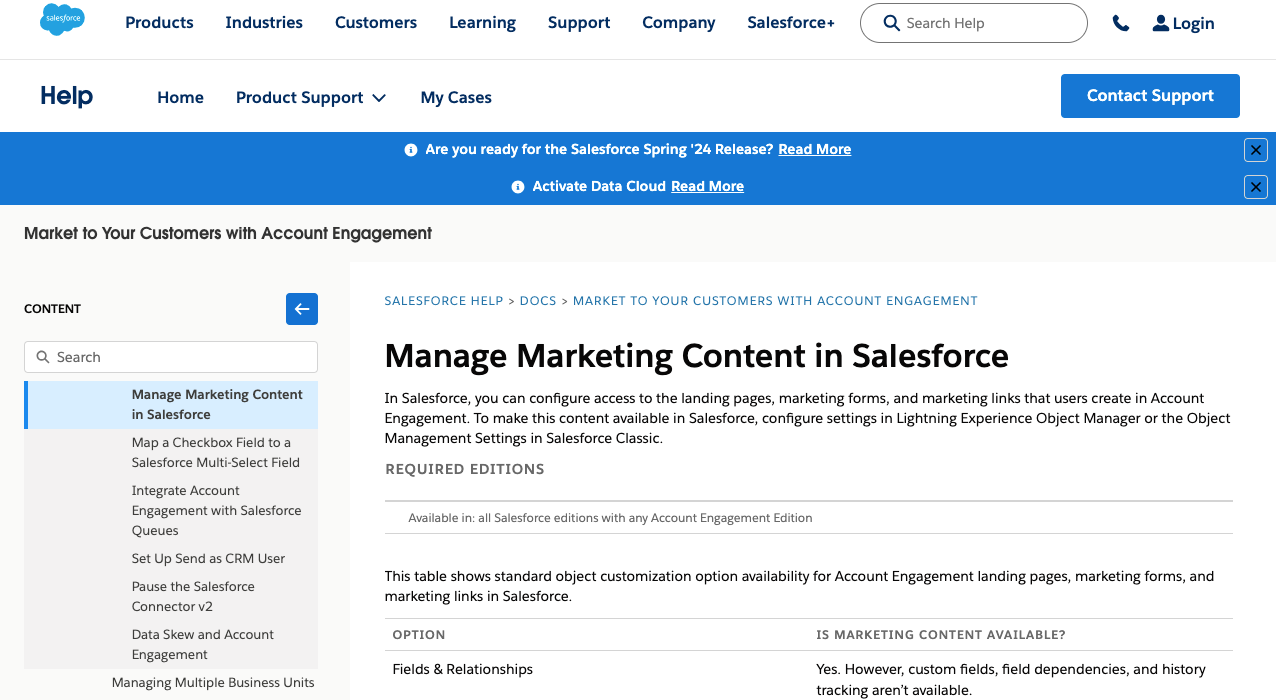Expand the Product Support dropdown

tap(311, 97)
